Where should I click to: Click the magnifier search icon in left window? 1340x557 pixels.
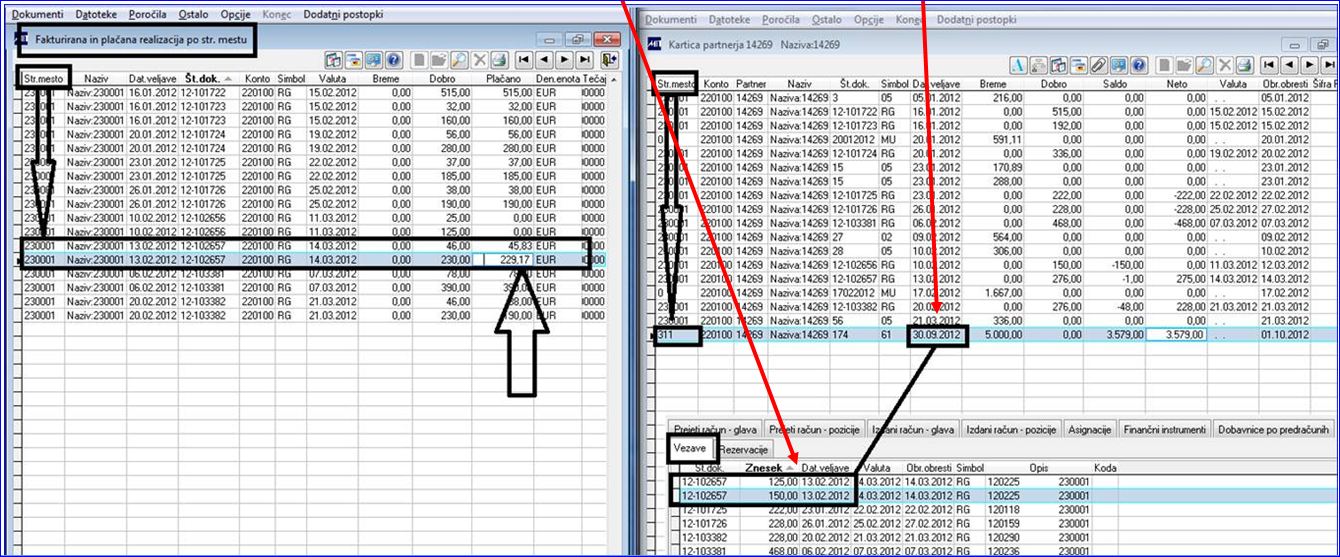[x=459, y=59]
